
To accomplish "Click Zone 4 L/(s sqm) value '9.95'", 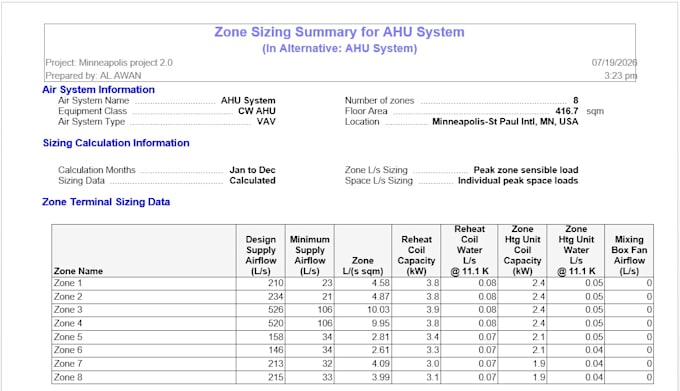I will [381, 323].
